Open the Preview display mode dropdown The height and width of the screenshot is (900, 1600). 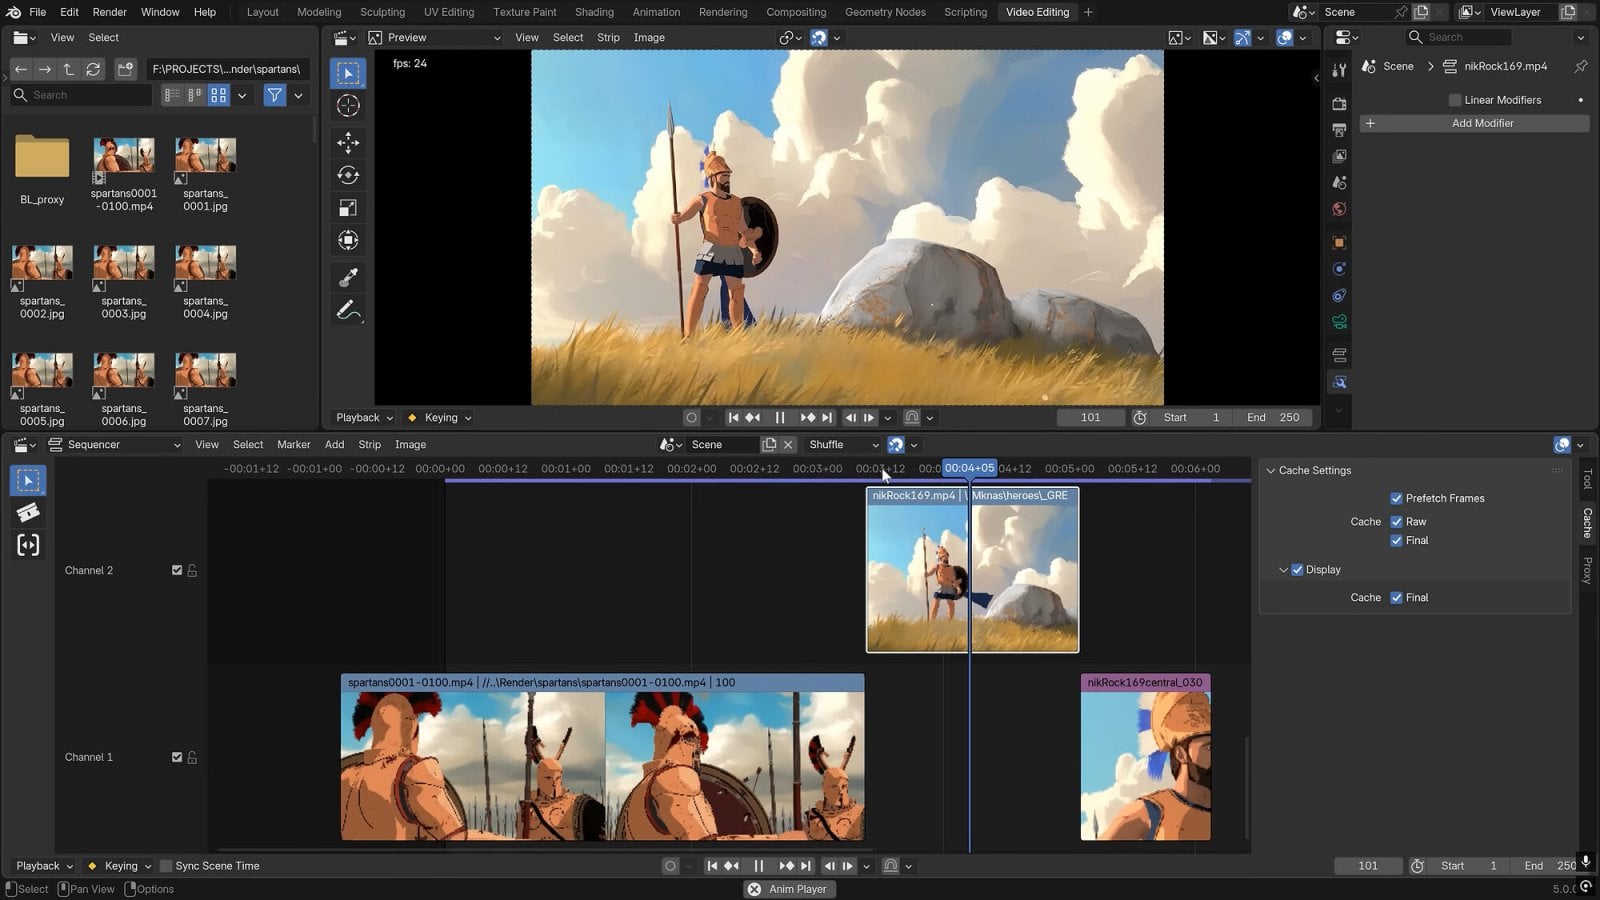point(435,38)
